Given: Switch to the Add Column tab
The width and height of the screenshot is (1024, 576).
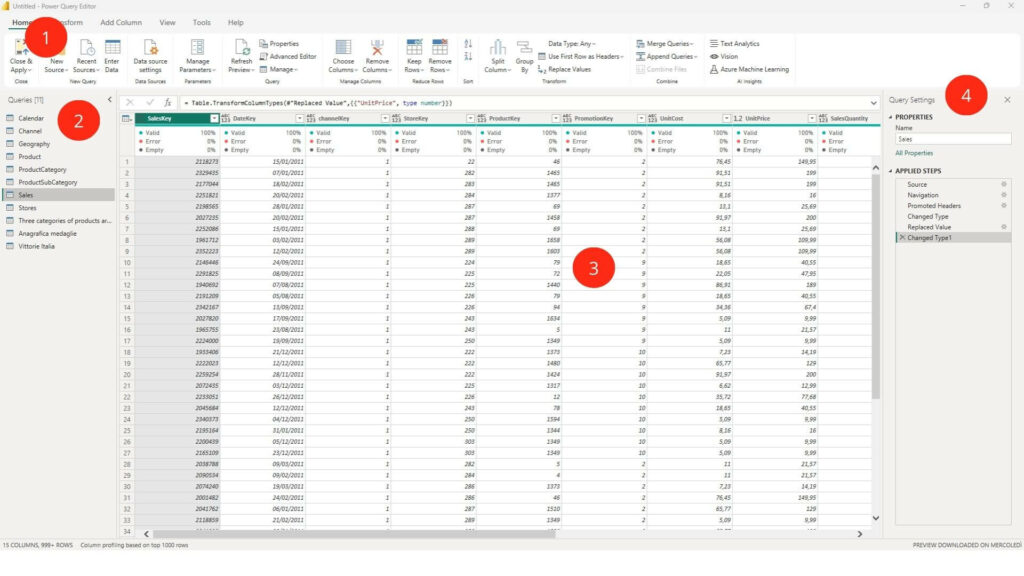Looking at the screenshot, I should point(121,22).
